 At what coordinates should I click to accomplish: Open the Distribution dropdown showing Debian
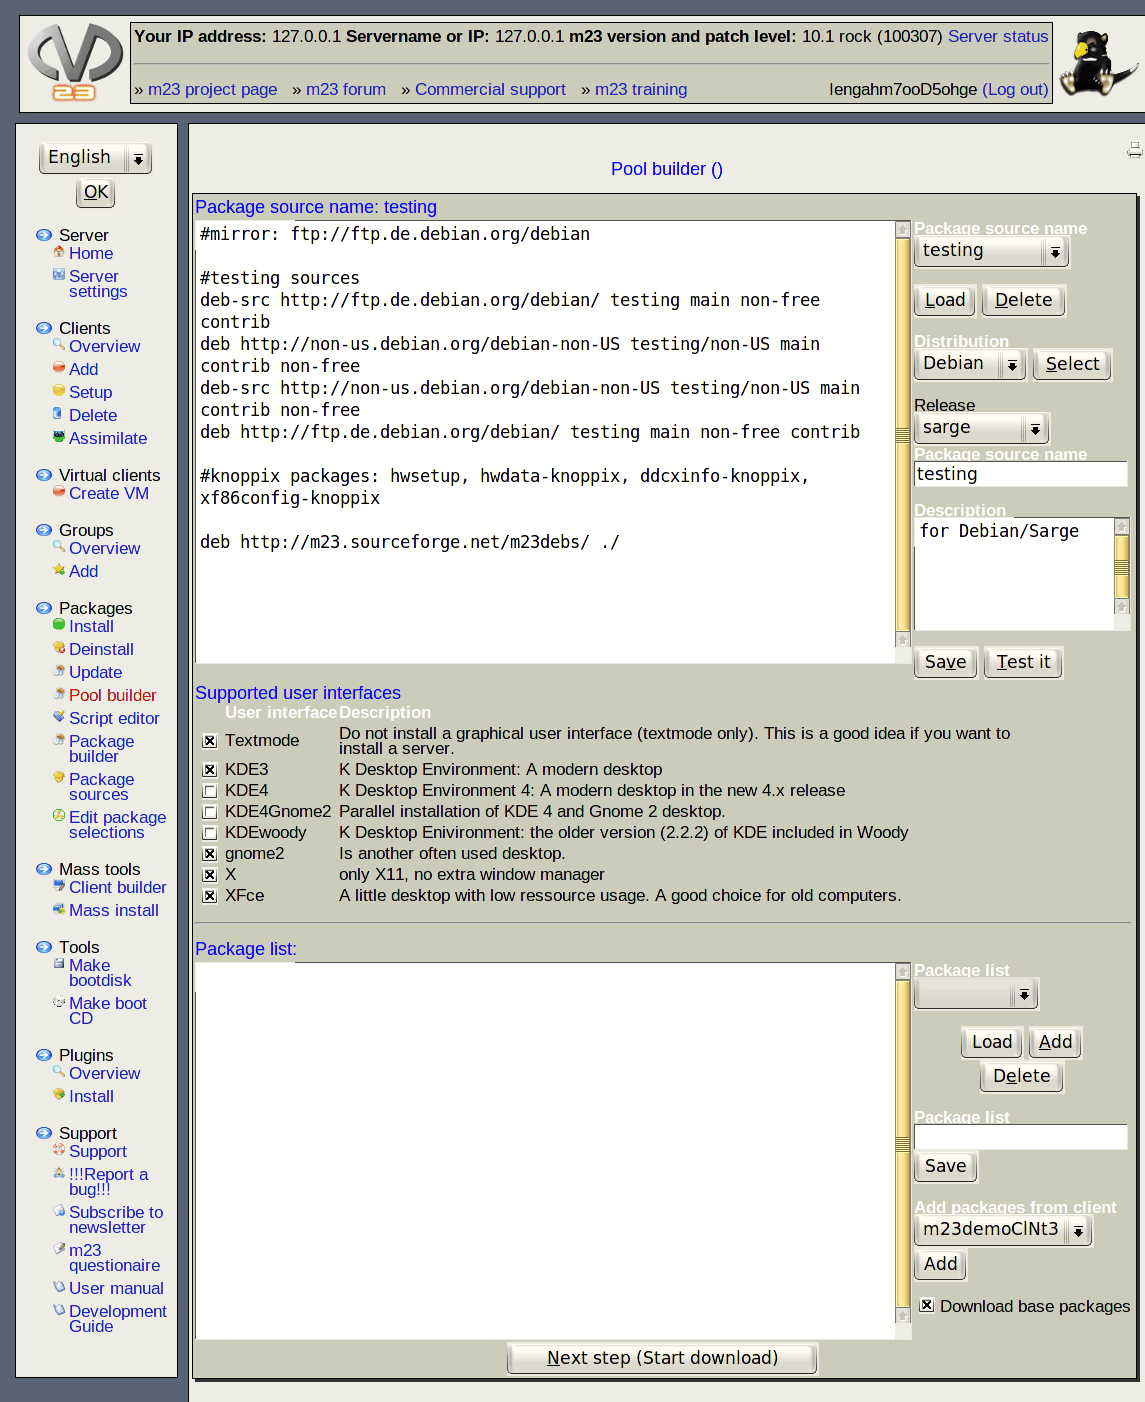(970, 364)
